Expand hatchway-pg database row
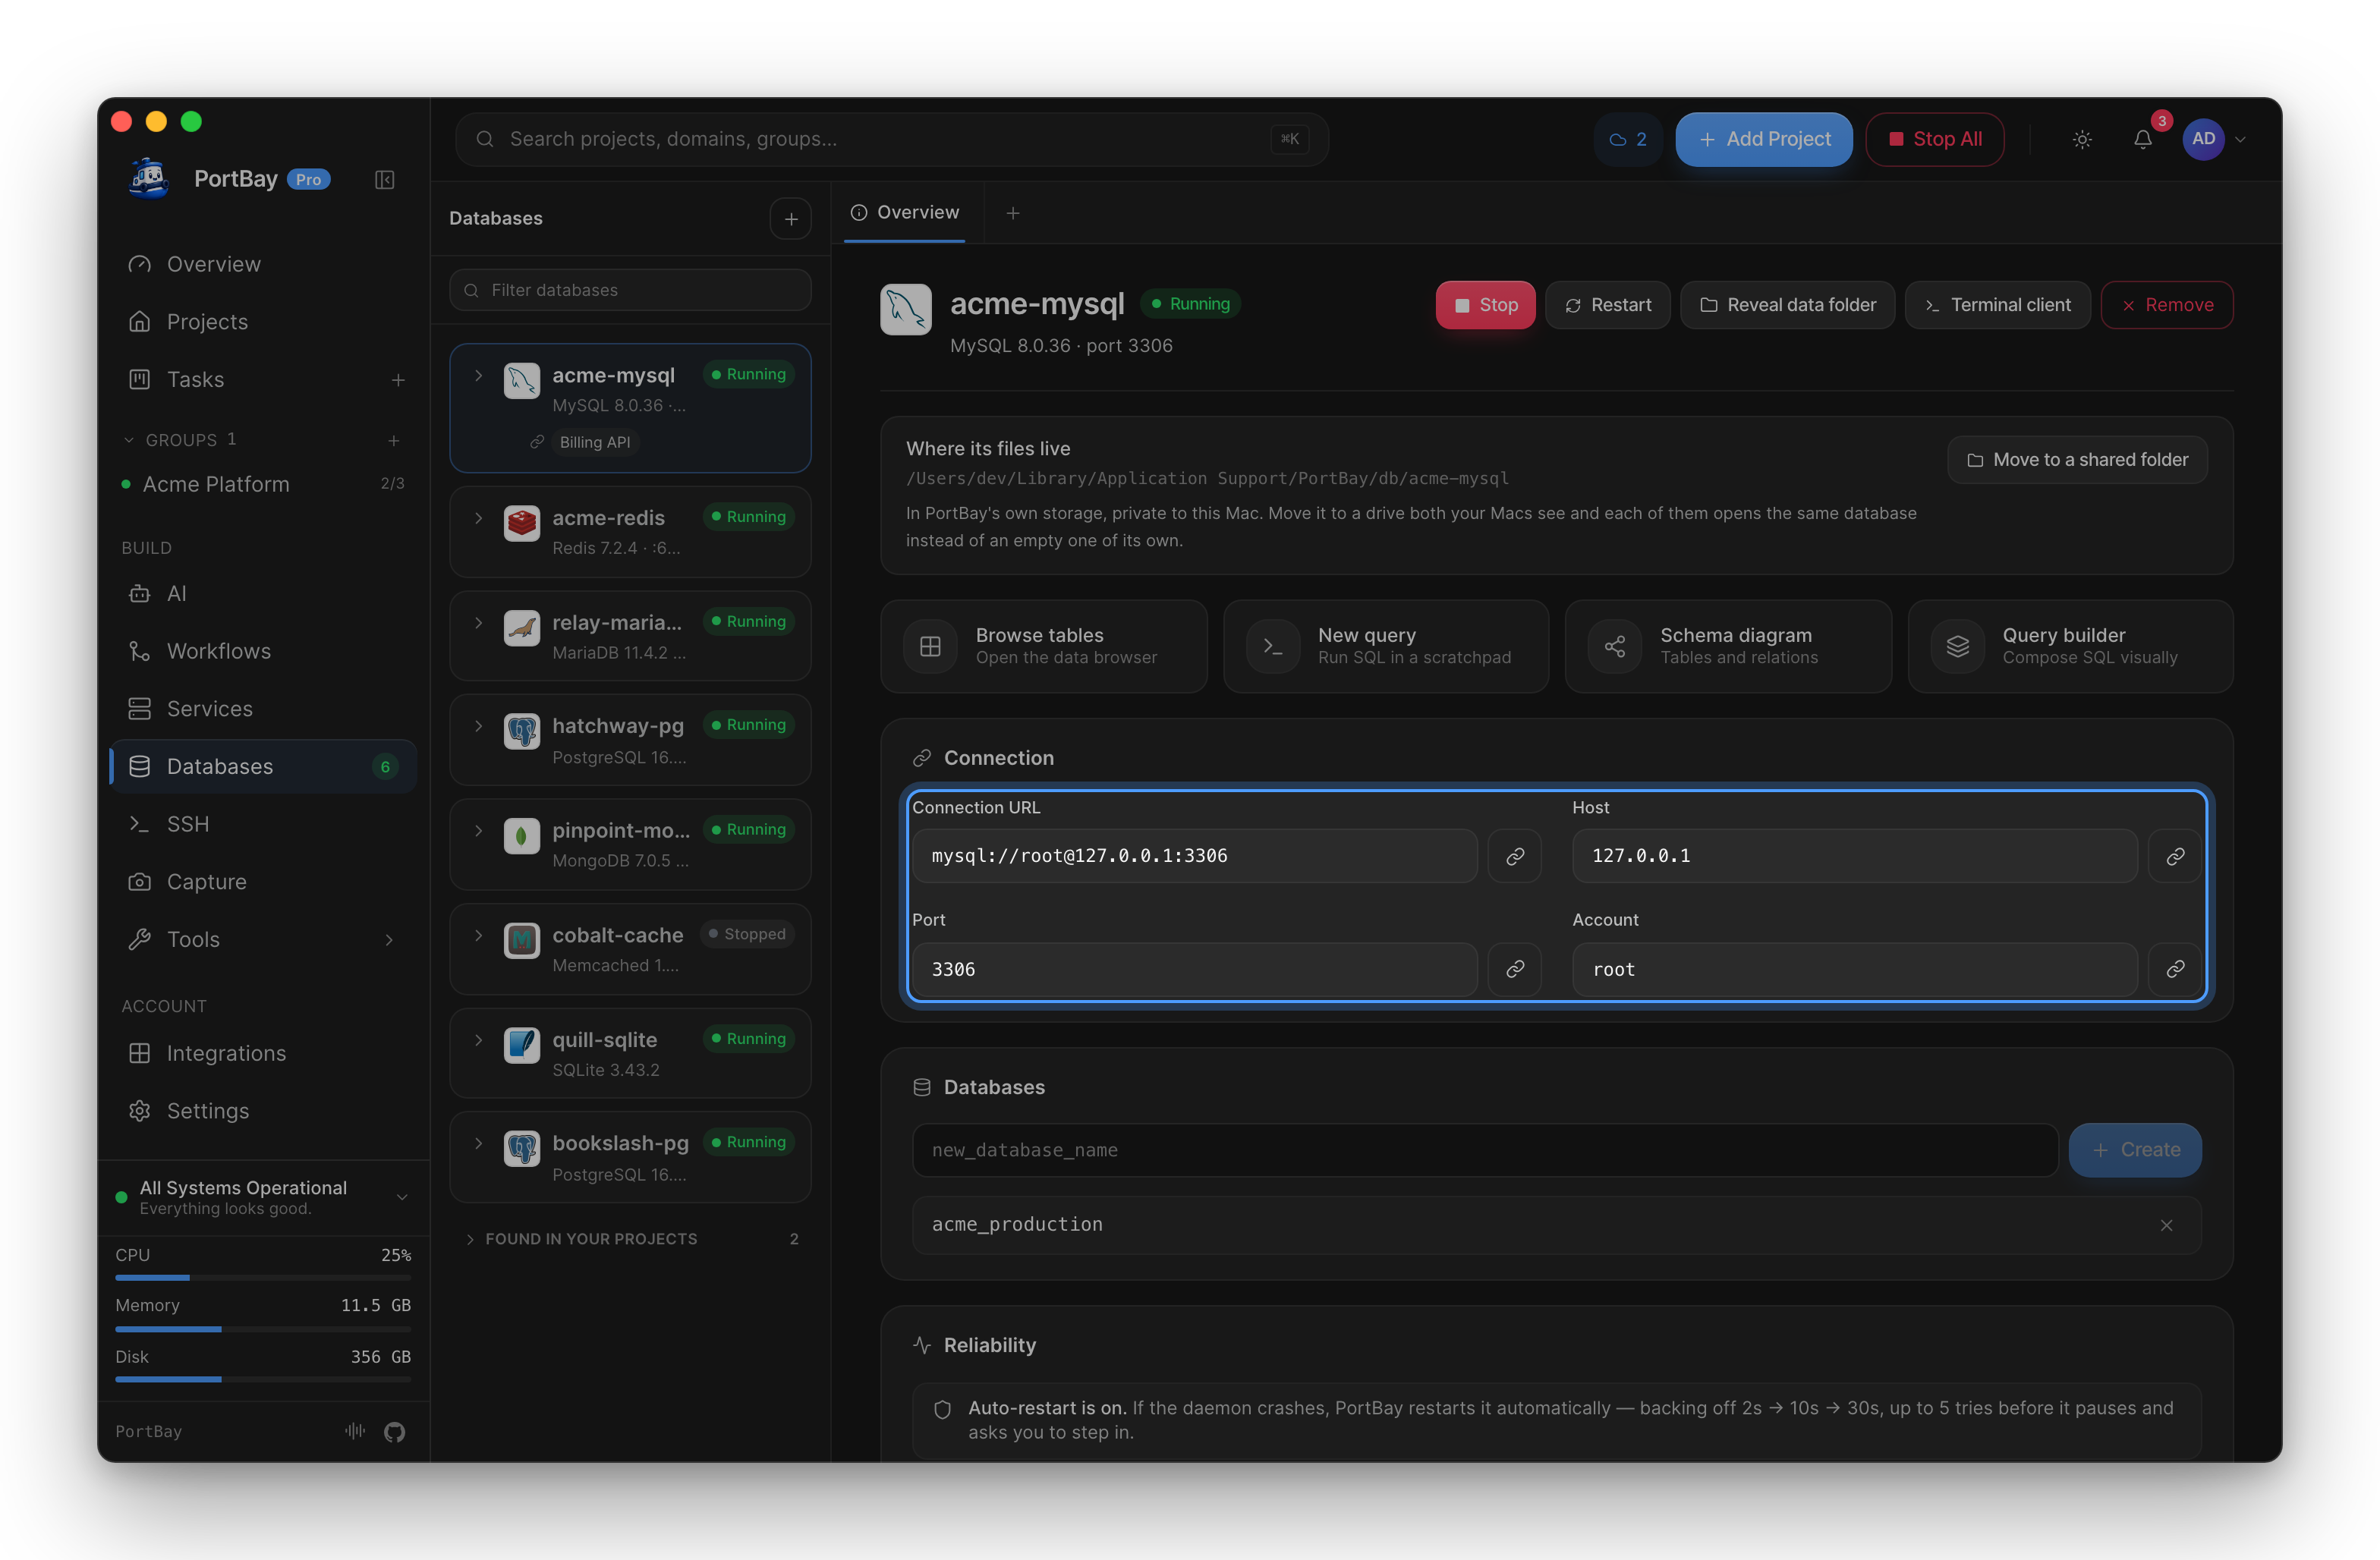The width and height of the screenshot is (2380, 1560). [x=479, y=726]
